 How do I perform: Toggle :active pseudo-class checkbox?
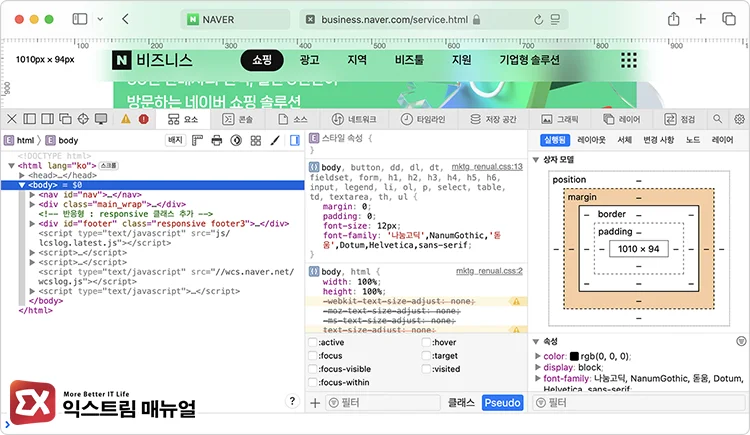click(x=313, y=342)
